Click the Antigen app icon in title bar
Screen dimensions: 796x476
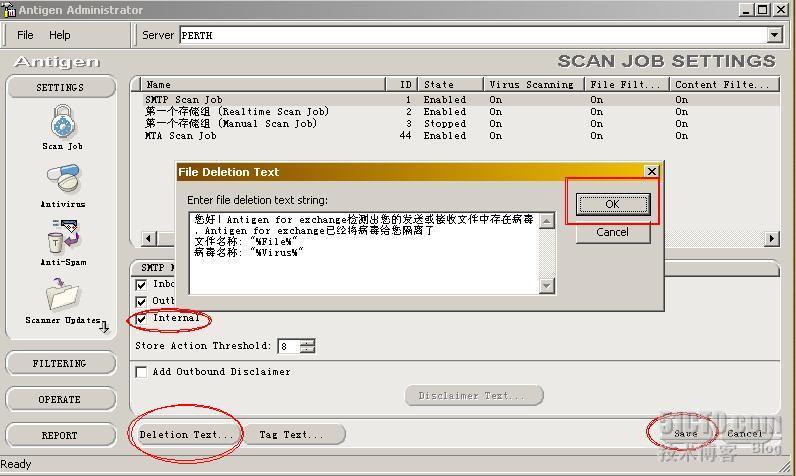pos(9,10)
